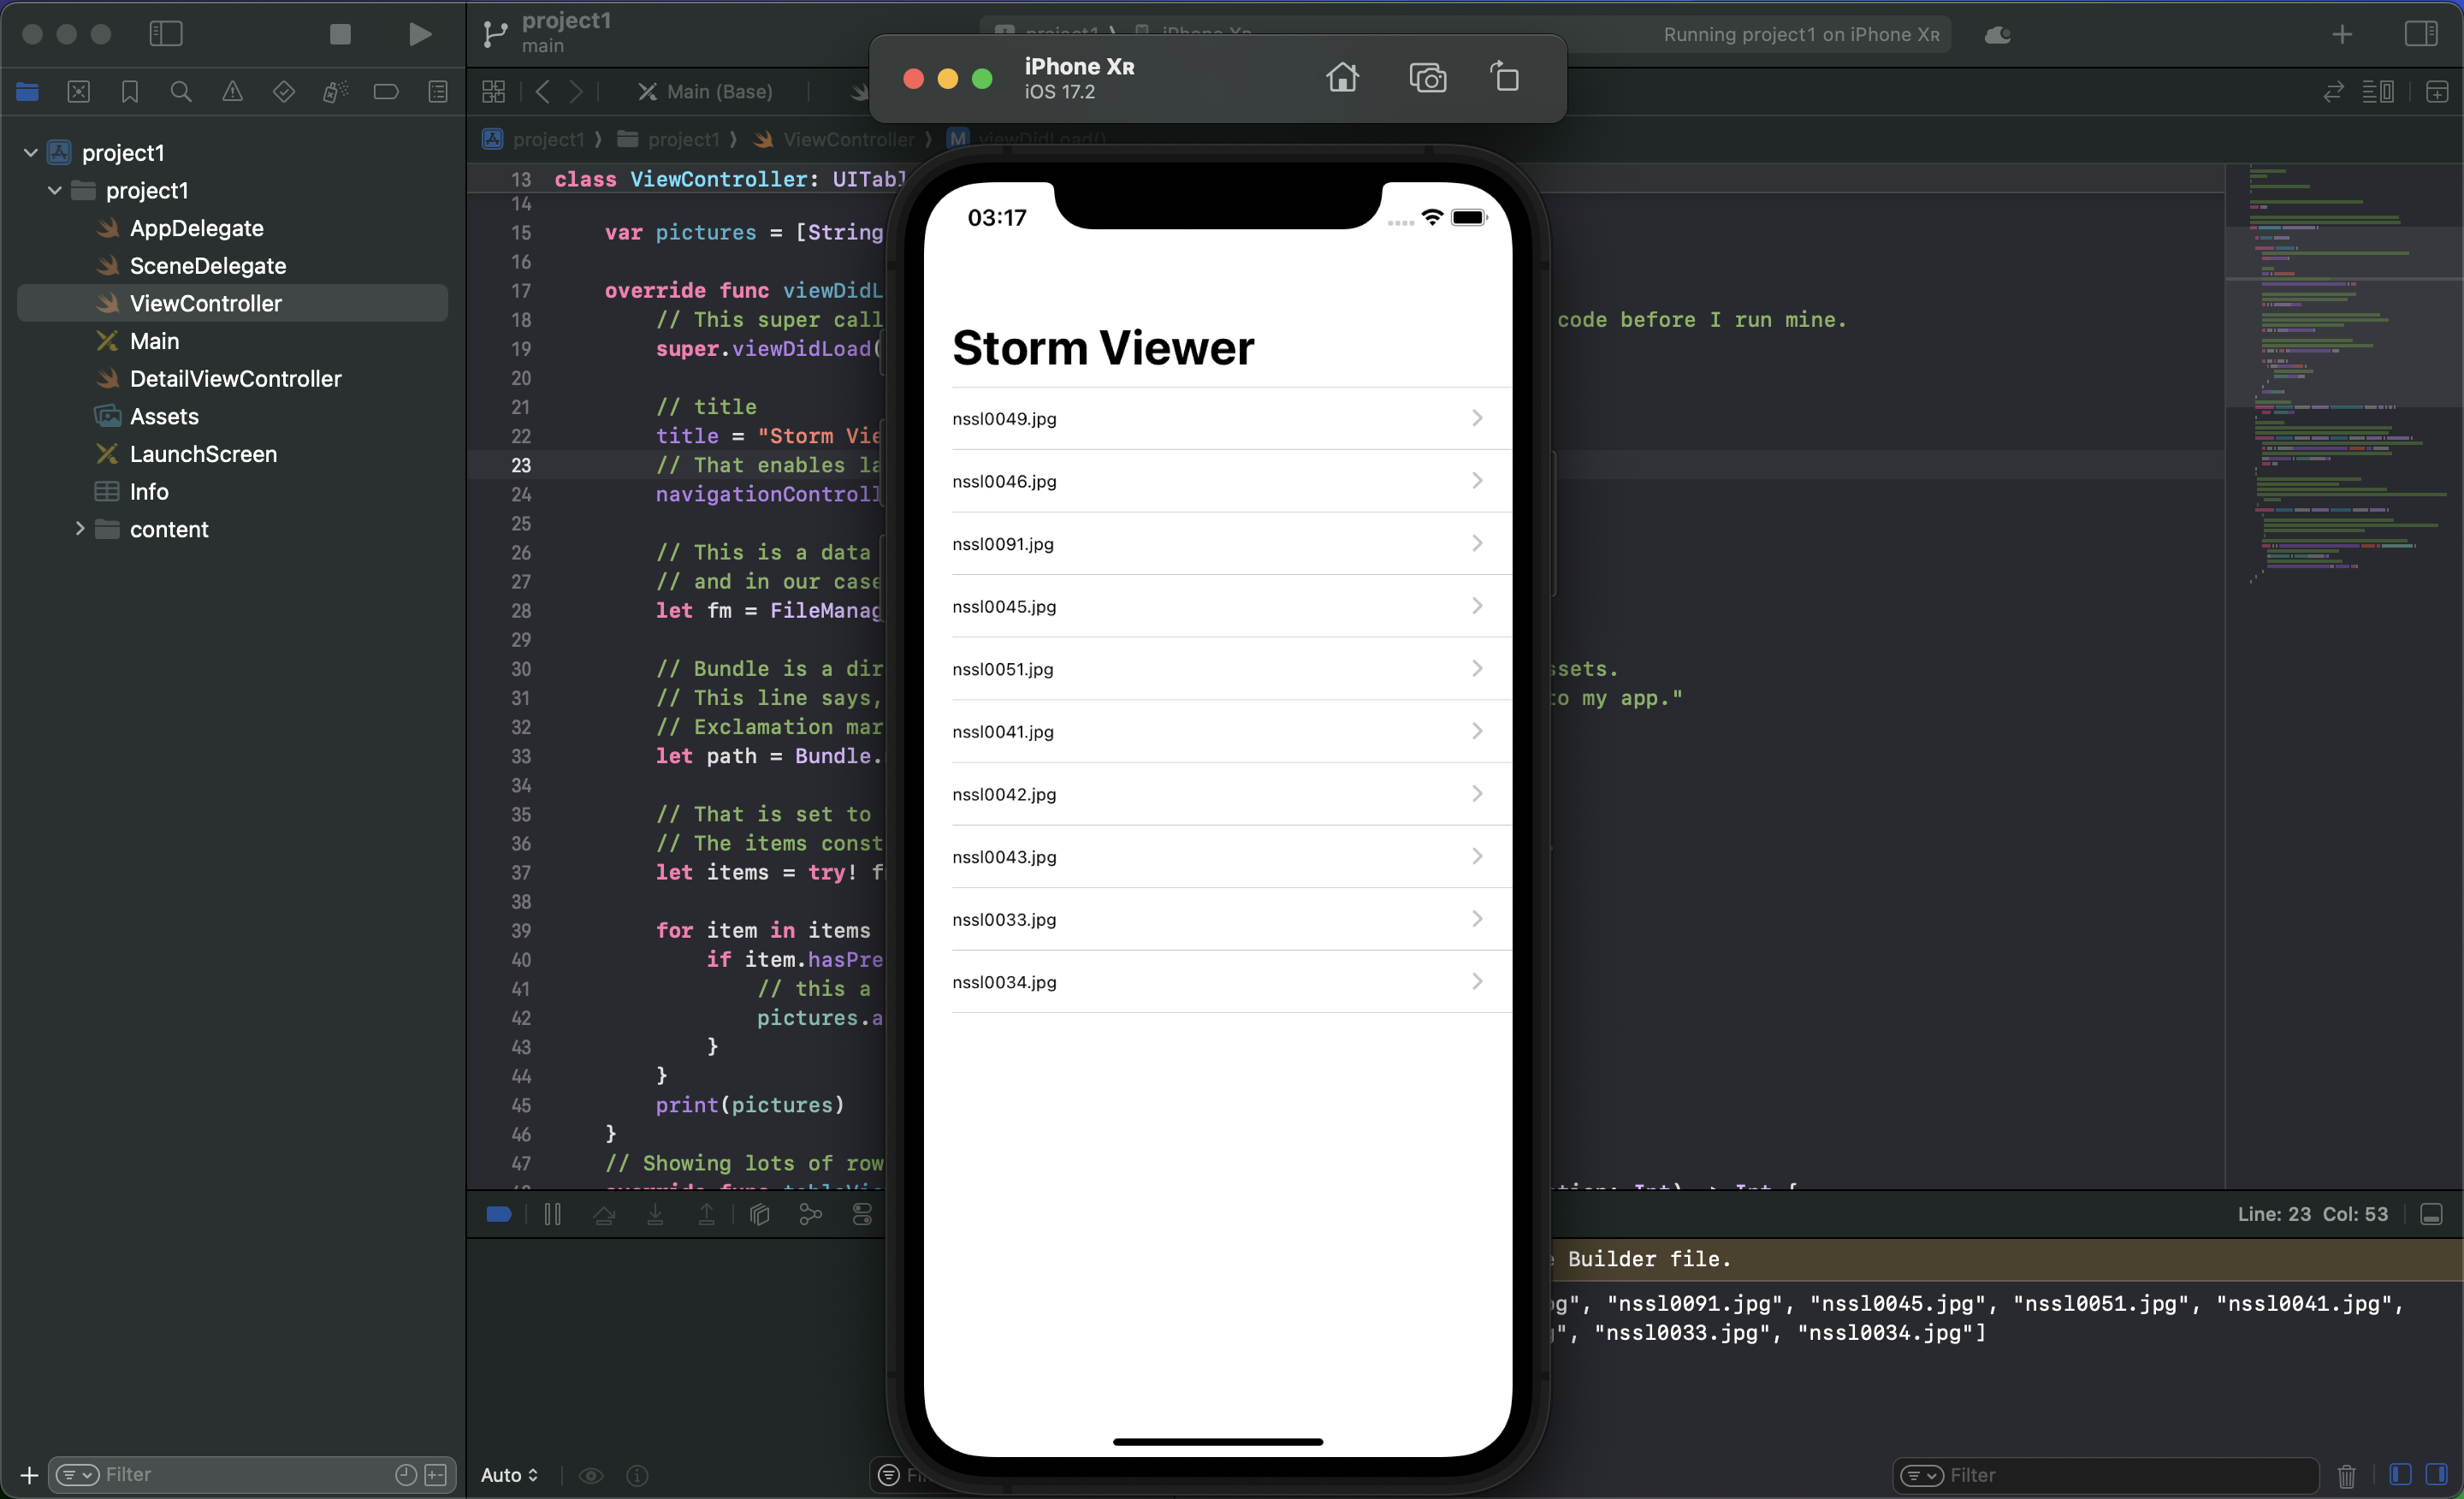Open nssl0046.jpg row in Storm Viewer
Viewport: 2464px width, 1499px height.
[x=1218, y=481]
